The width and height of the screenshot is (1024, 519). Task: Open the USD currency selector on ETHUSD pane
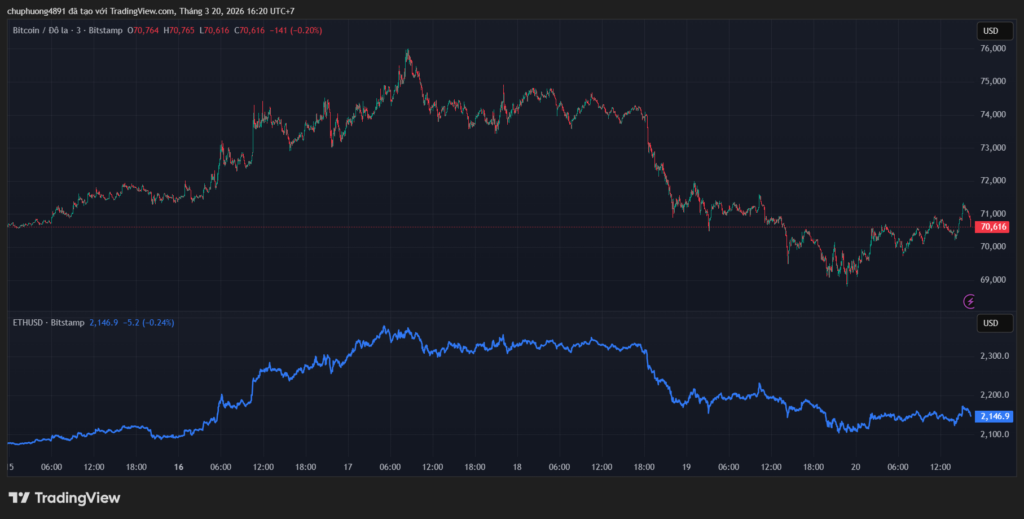tap(991, 323)
